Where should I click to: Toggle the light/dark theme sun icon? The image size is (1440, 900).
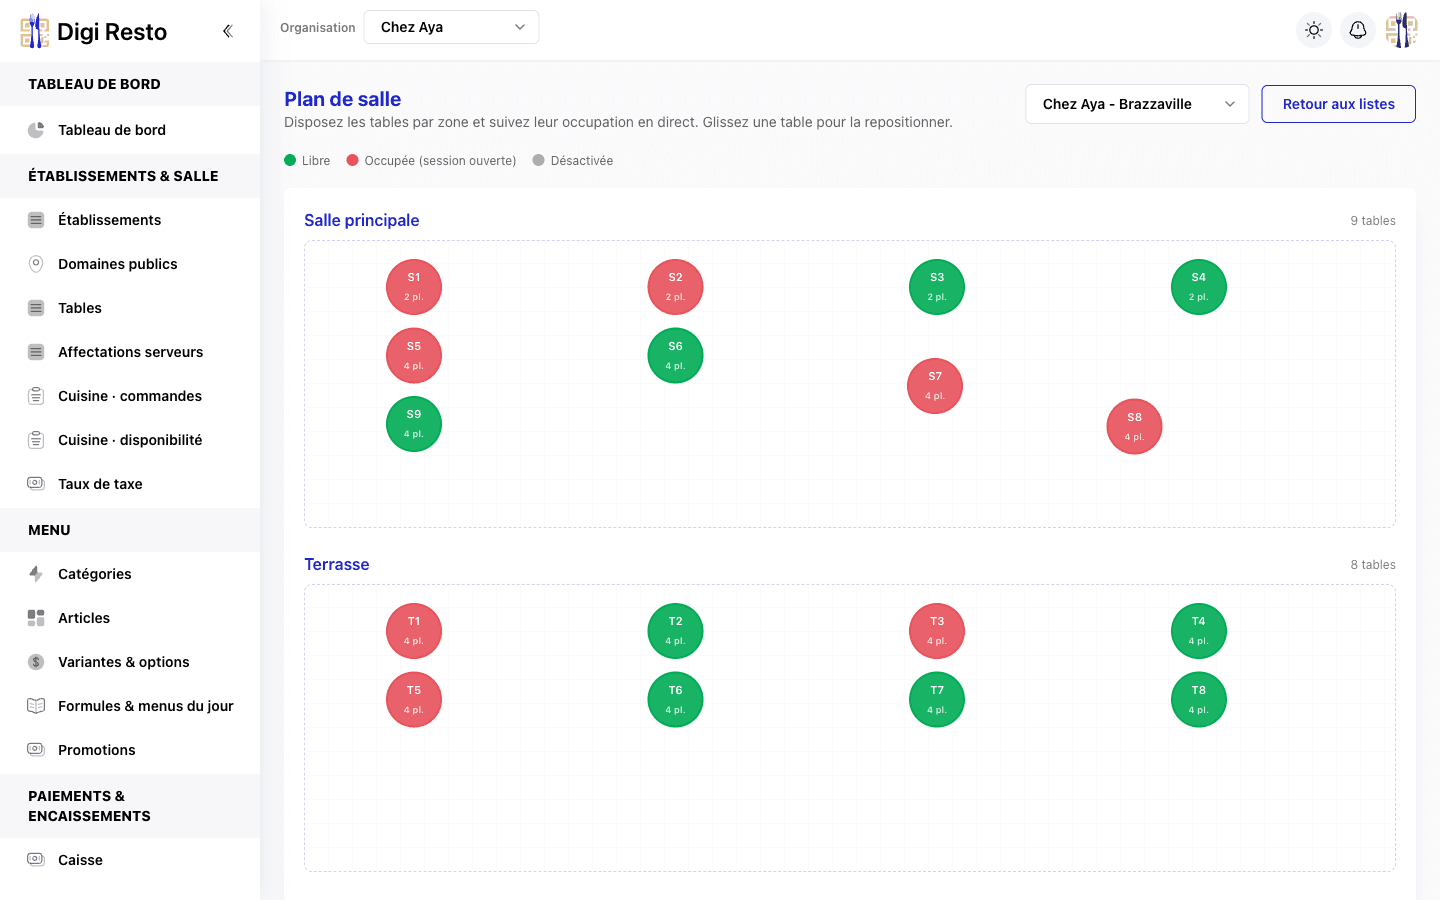pos(1314,30)
